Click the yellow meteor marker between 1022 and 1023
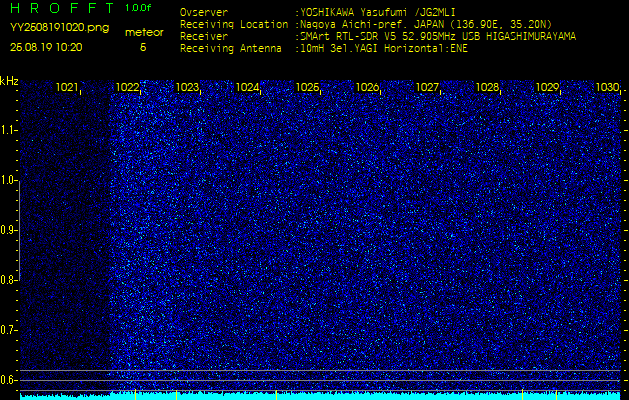Viewport: 629px width, 400px height. (177, 394)
